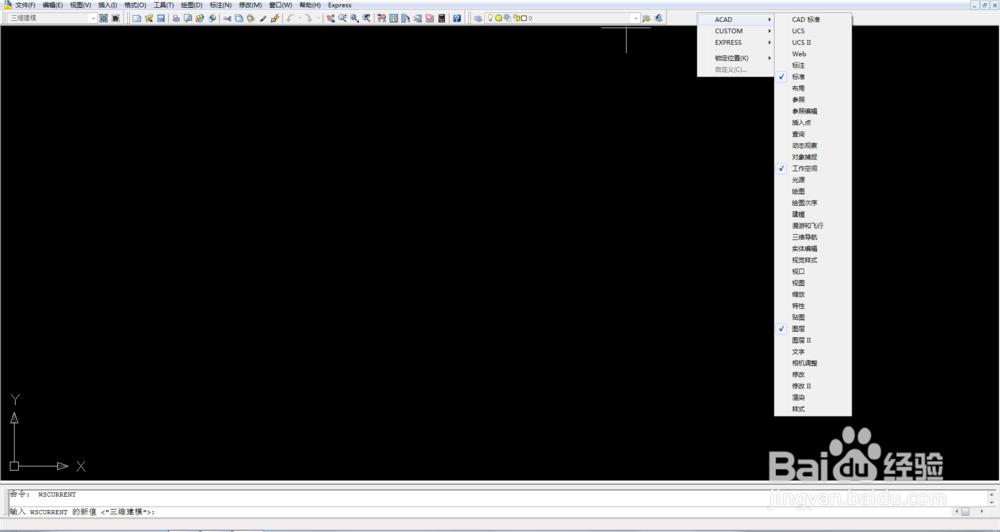Click the Sheet Set Manager icon
1000x532 pixels.
(417, 18)
